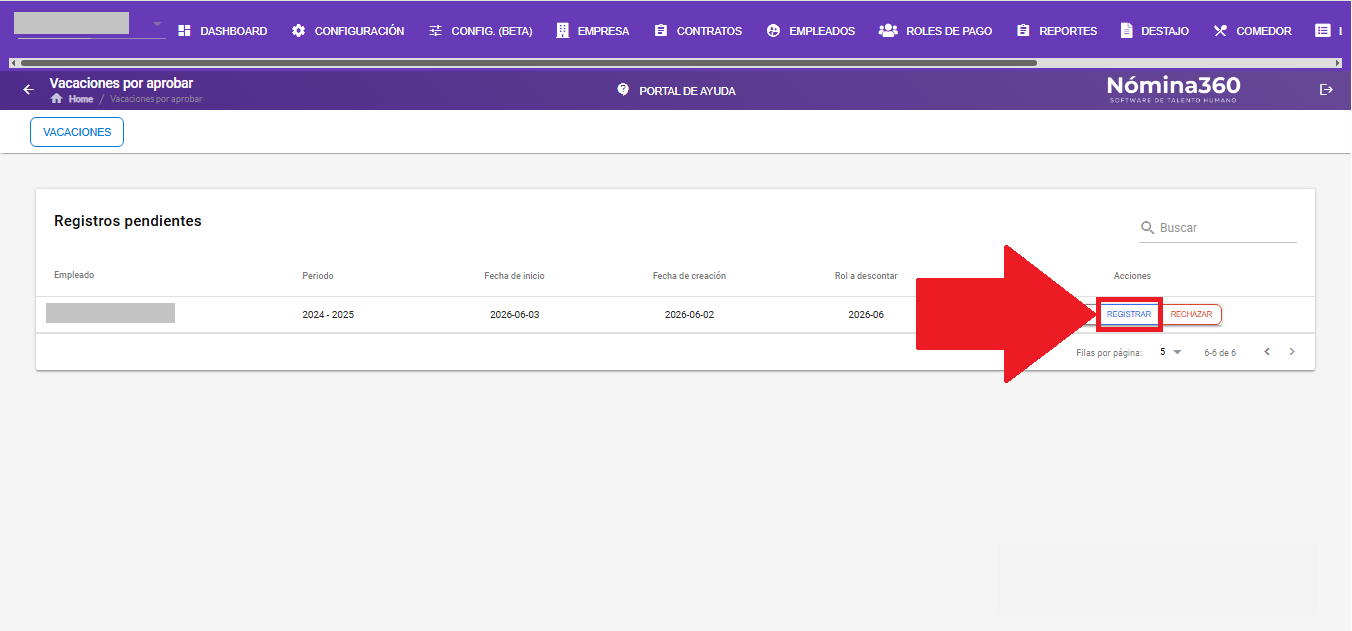1352x631 pixels.
Task: Click the logout icon at top right
Action: pyautogui.click(x=1327, y=89)
